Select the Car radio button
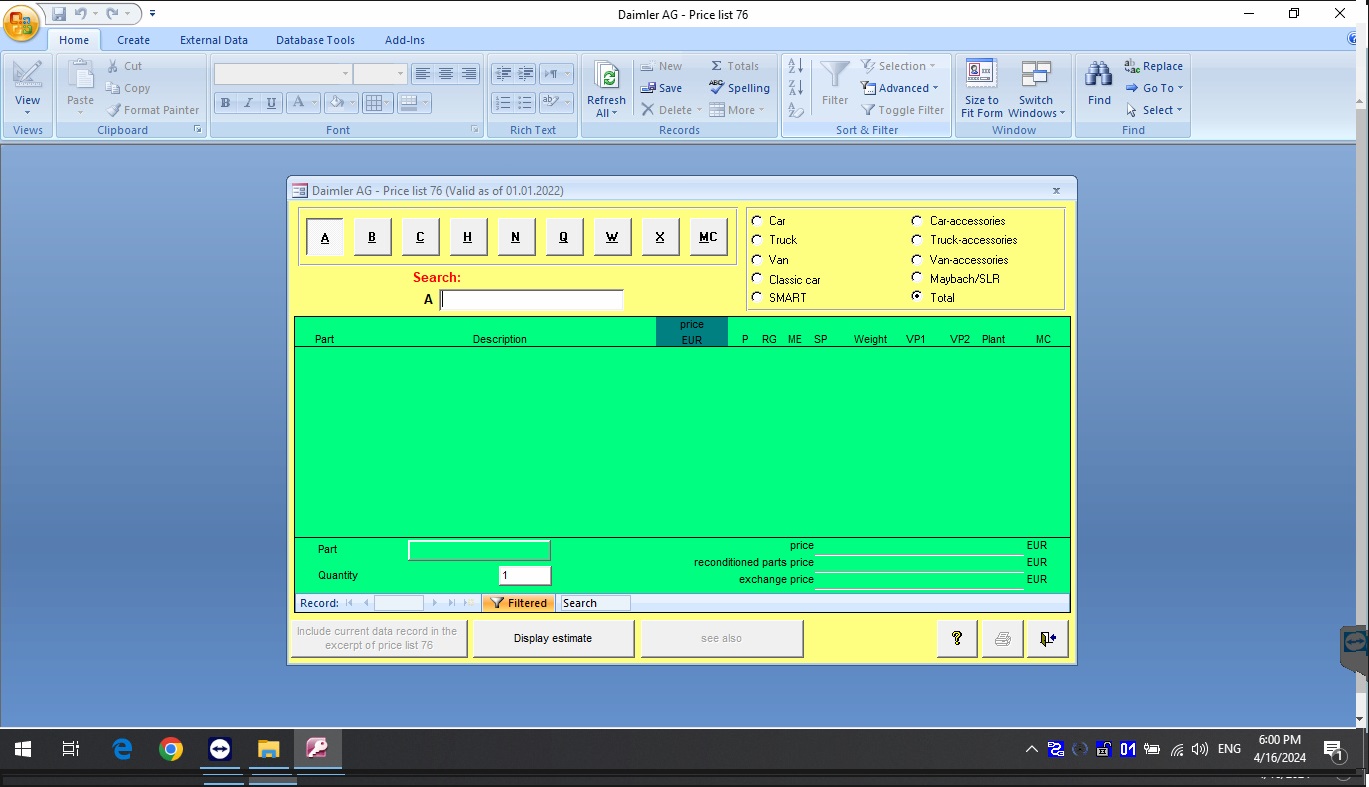Viewport: 1369px width, 787px height. tap(757, 221)
